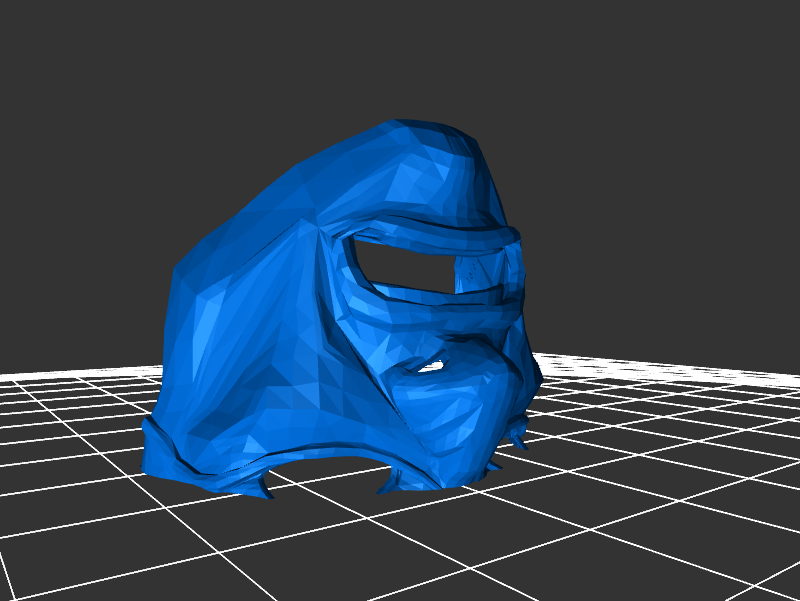Screen dimensions: 800x601
Task: Click the lower ridge beneath the eye slit
Action: [440, 302]
